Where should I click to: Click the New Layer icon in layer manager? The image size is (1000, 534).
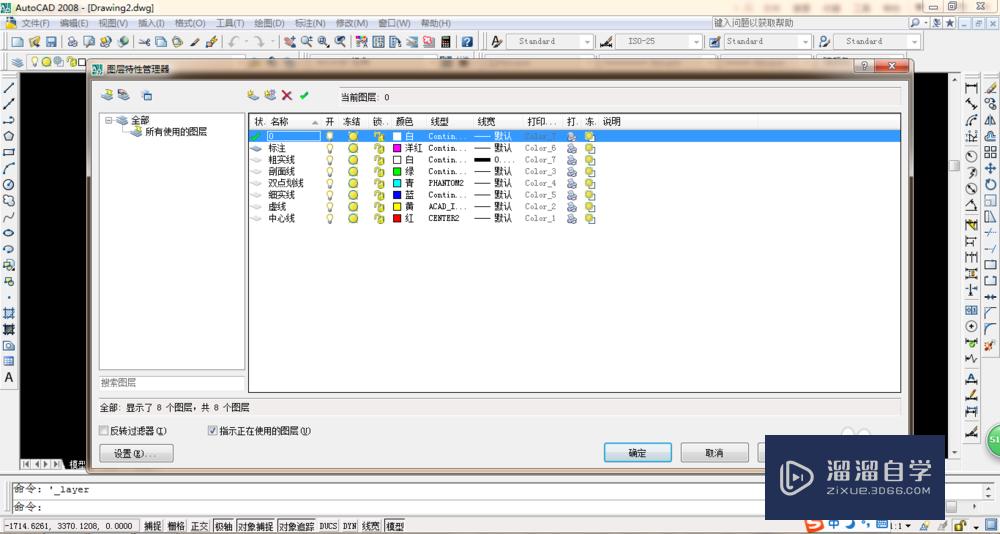point(253,96)
